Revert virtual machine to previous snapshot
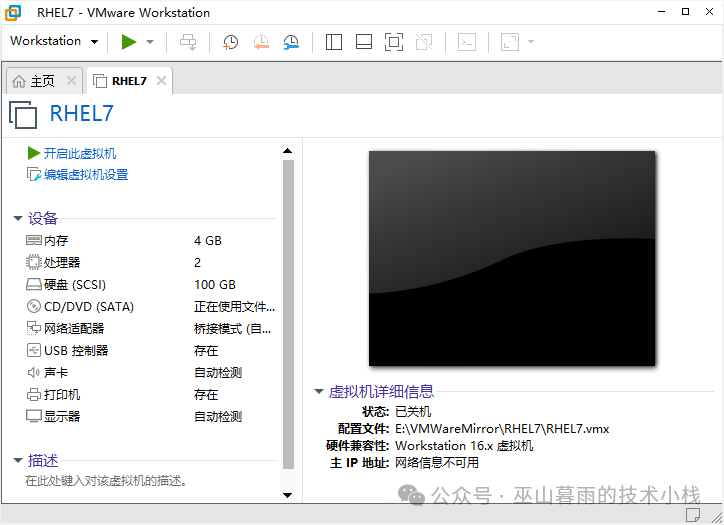The height and width of the screenshot is (525, 724). (x=261, y=42)
